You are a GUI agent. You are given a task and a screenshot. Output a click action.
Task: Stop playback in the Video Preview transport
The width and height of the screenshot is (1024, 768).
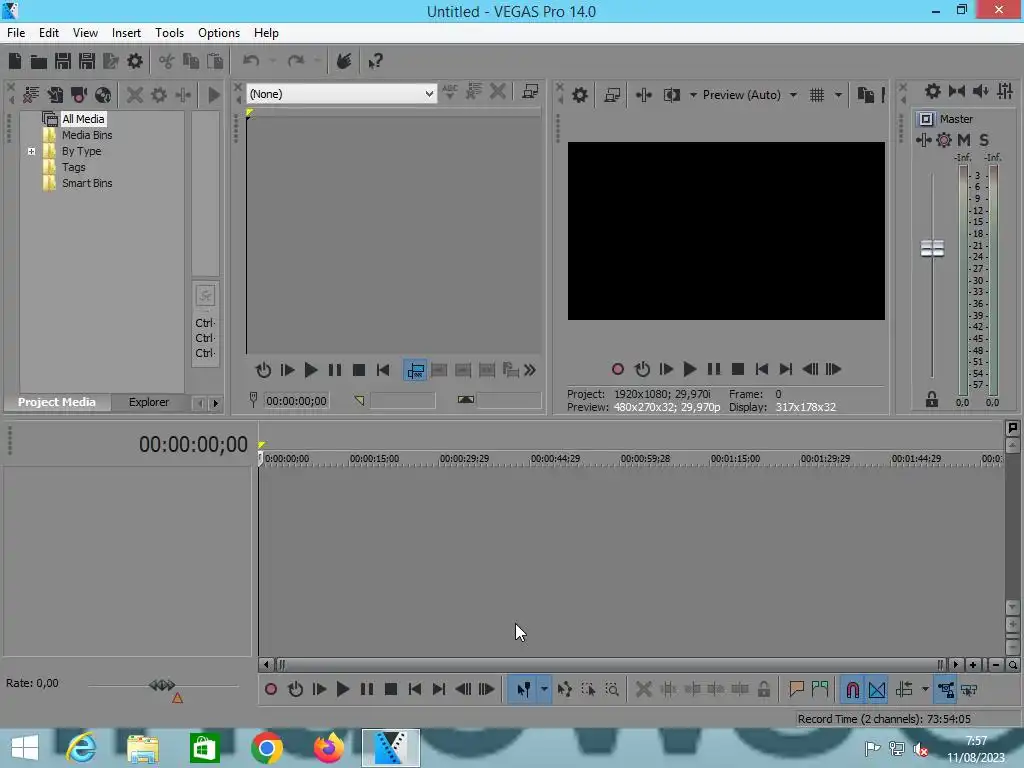[x=738, y=369]
